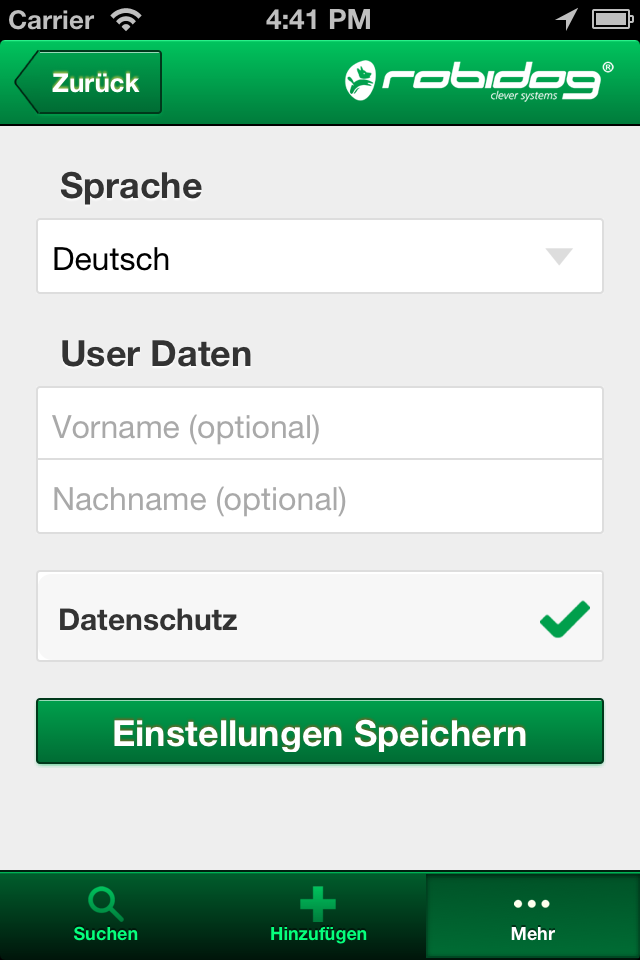Switch to the Suchen tab label

[105, 934]
